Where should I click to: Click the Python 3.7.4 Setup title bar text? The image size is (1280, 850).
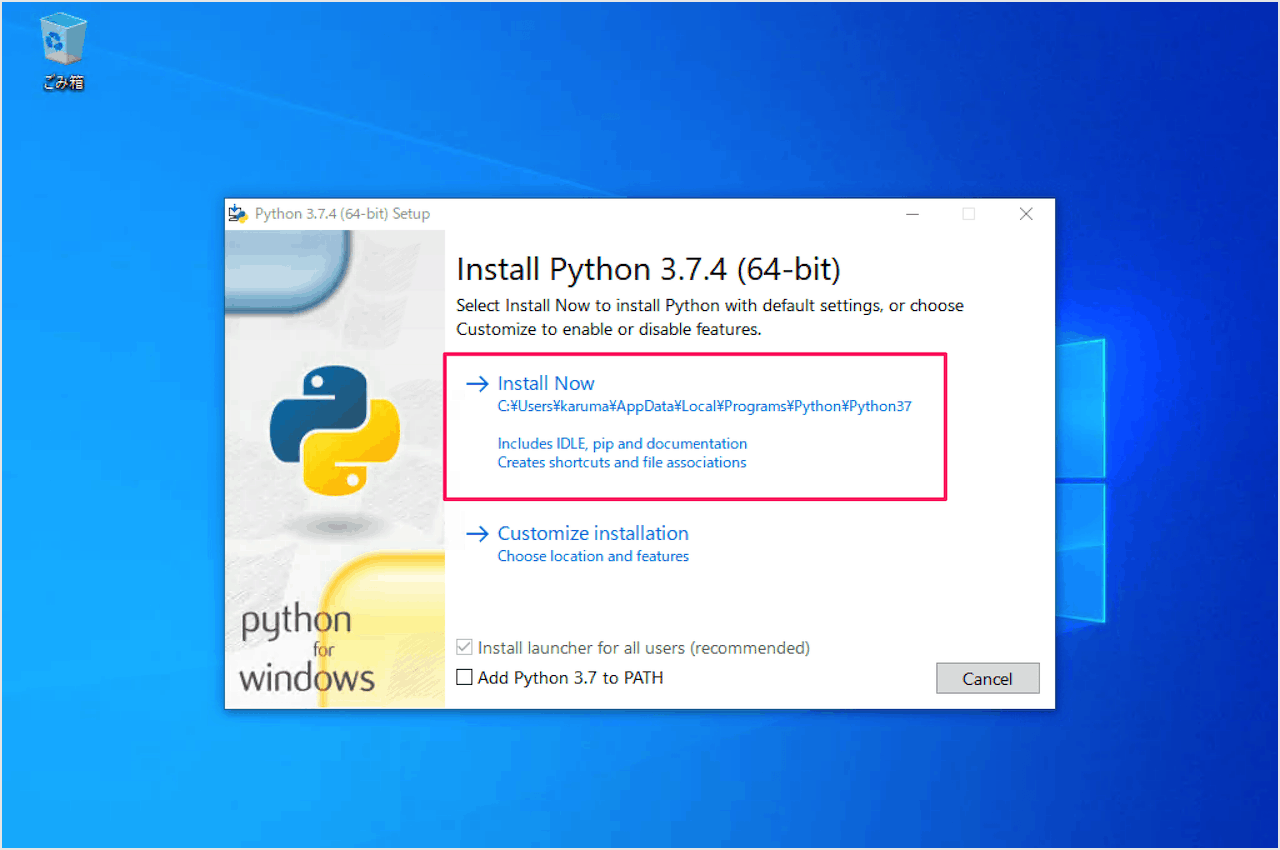pos(342,213)
